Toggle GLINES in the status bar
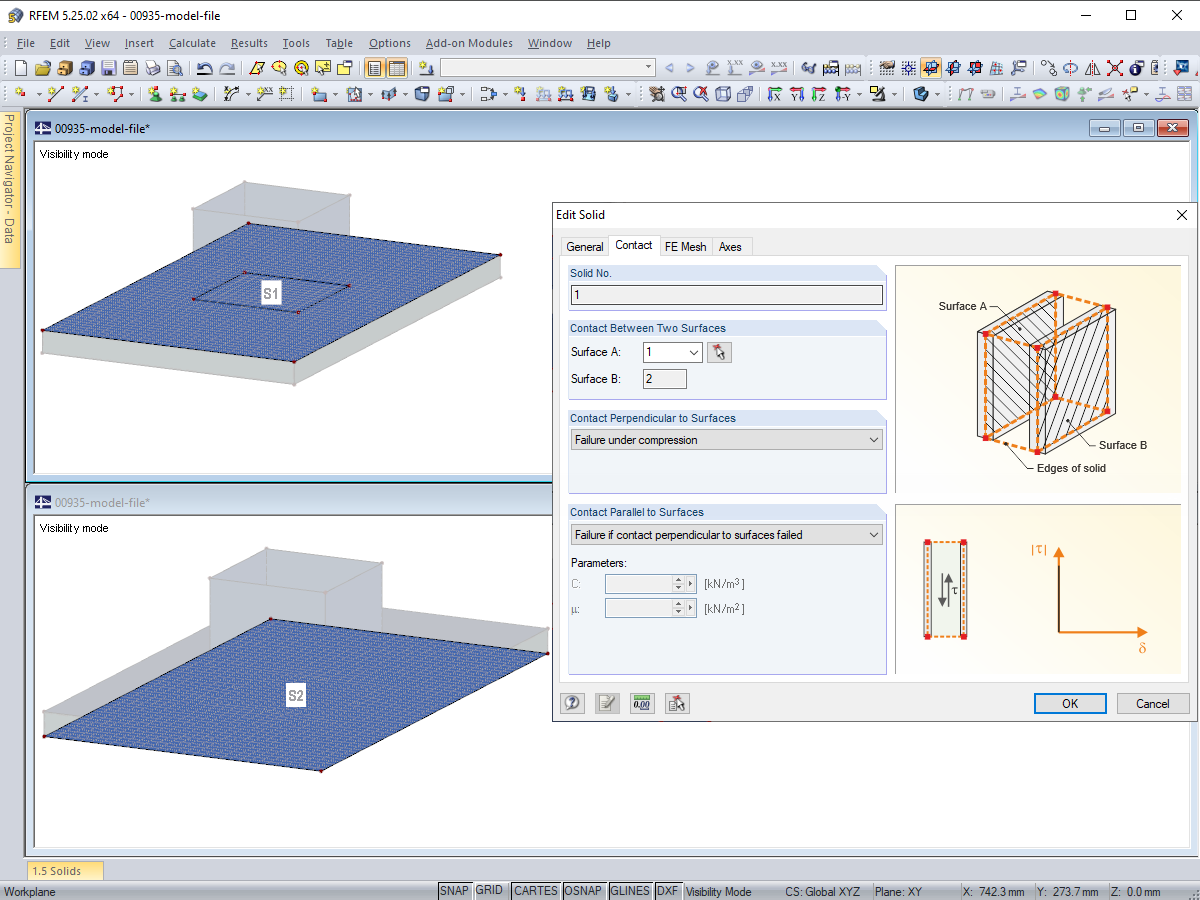 pos(630,891)
